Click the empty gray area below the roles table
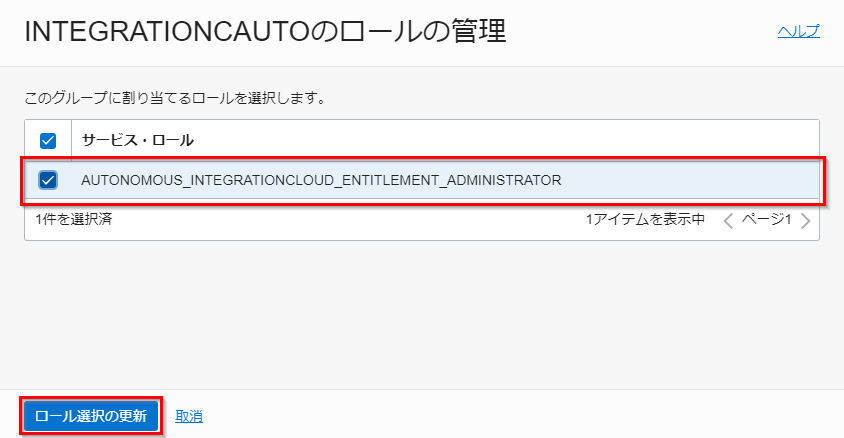844x438 pixels. click(x=422, y=315)
